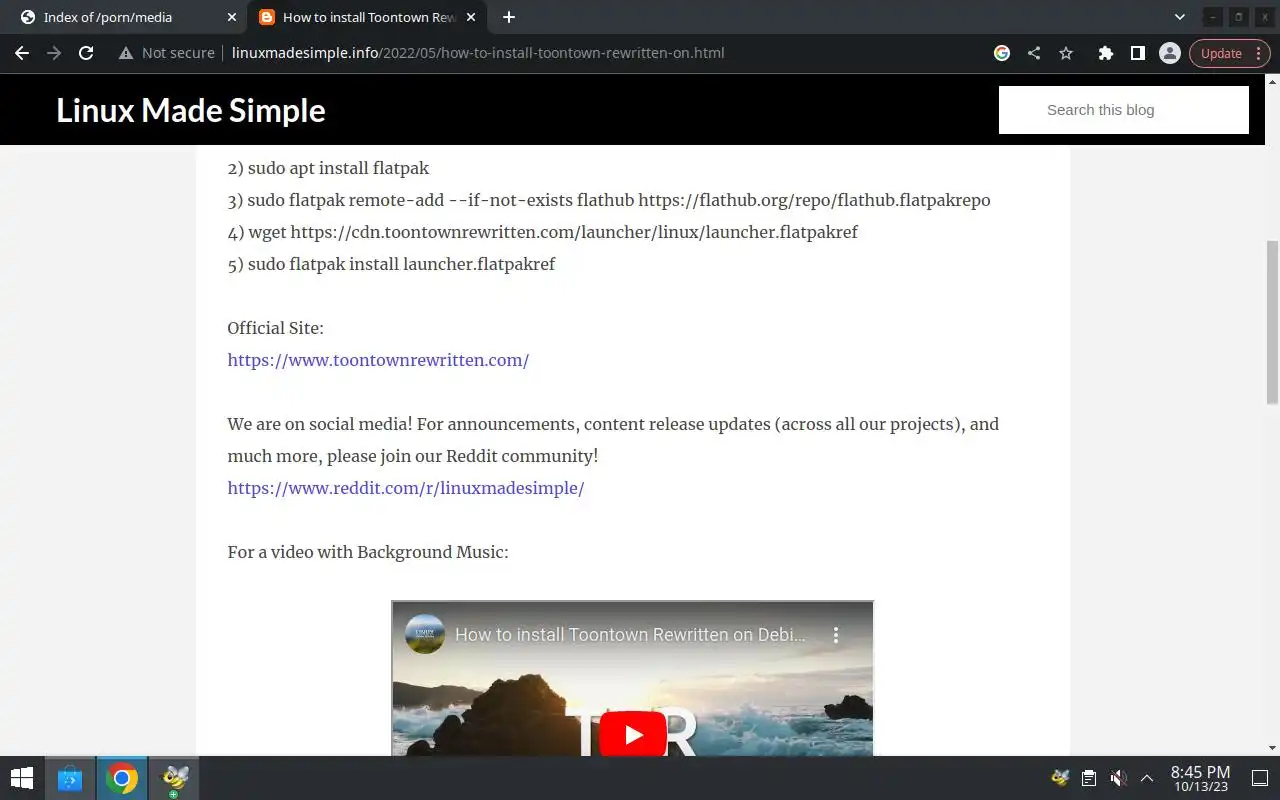Screen dimensions: 1280x800
Task: Open the Reddit linuxmadesimple community link
Action: (406, 488)
